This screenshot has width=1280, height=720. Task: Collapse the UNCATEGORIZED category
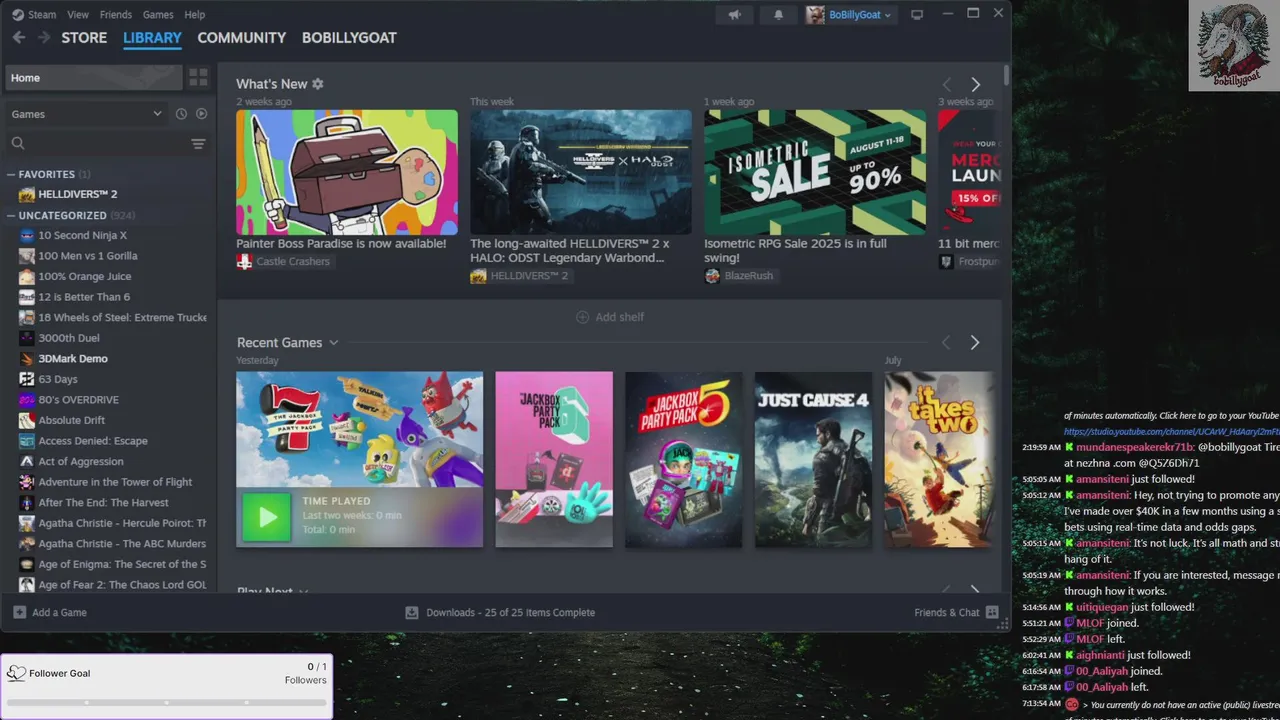coord(11,215)
